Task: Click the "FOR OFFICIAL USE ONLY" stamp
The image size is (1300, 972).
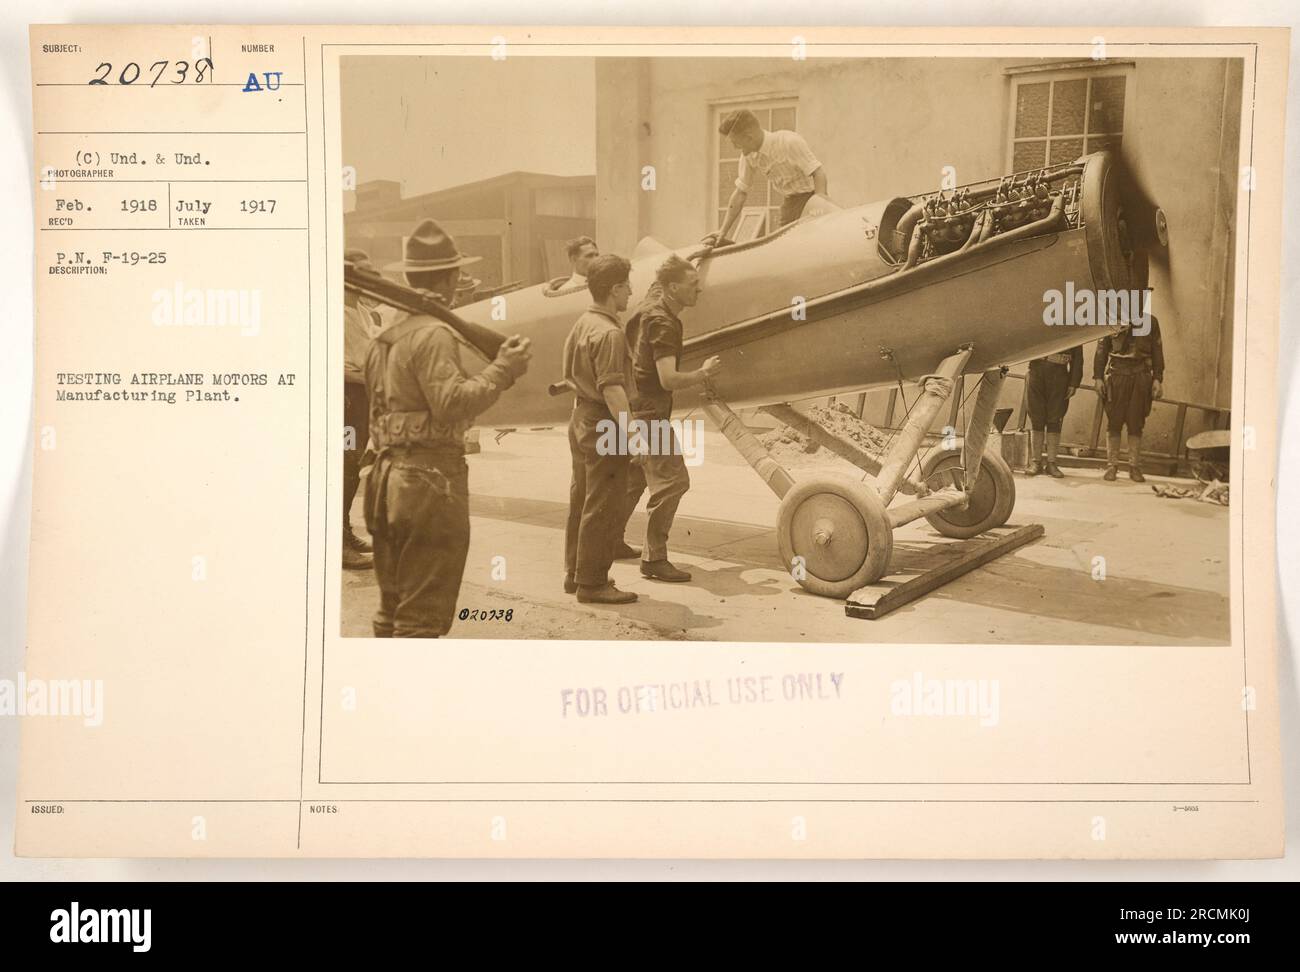Action: pyautogui.click(x=703, y=694)
